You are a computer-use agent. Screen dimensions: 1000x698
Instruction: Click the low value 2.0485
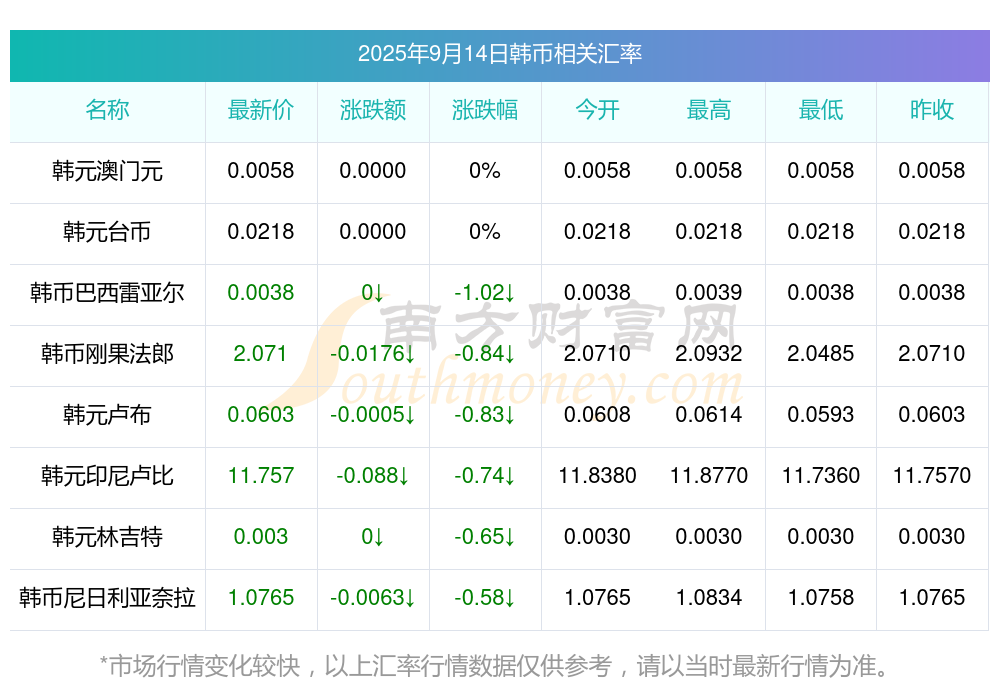pos(820,353)
